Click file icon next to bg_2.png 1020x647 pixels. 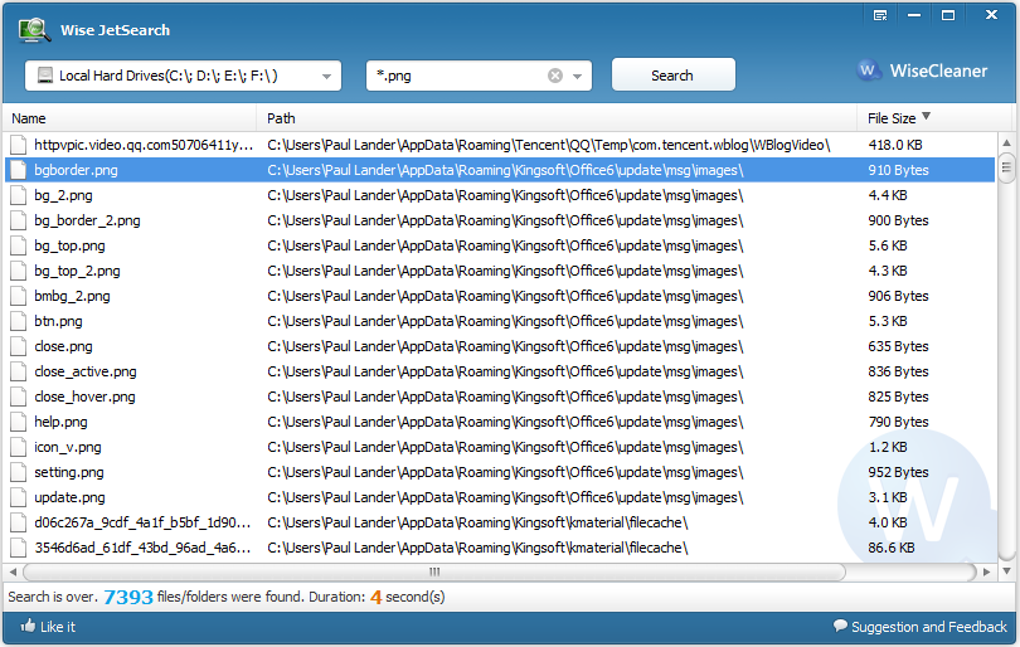[x=19, y=196]
